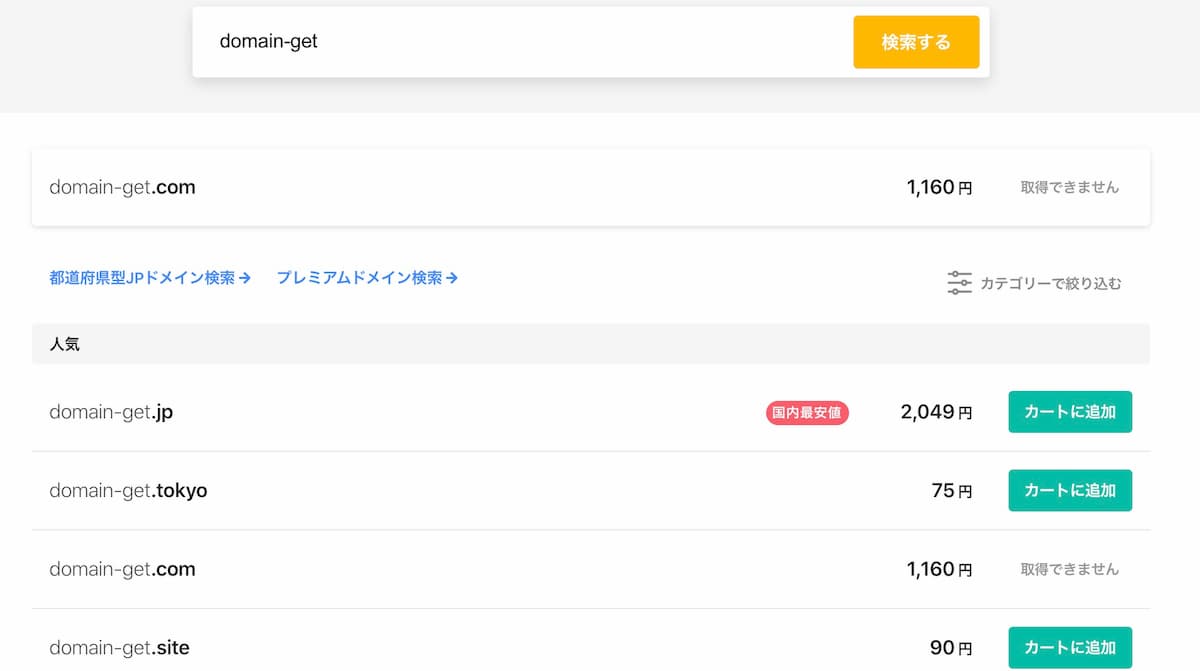The image size is (1200, 671).
Task: Add domain-get.jp to cart
Action: pos(1070,412)
